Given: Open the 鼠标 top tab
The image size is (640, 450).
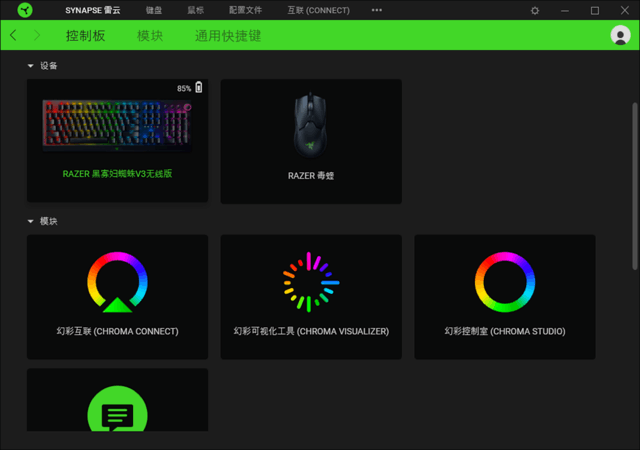Looking at the screenshot, I should [196, 10].
